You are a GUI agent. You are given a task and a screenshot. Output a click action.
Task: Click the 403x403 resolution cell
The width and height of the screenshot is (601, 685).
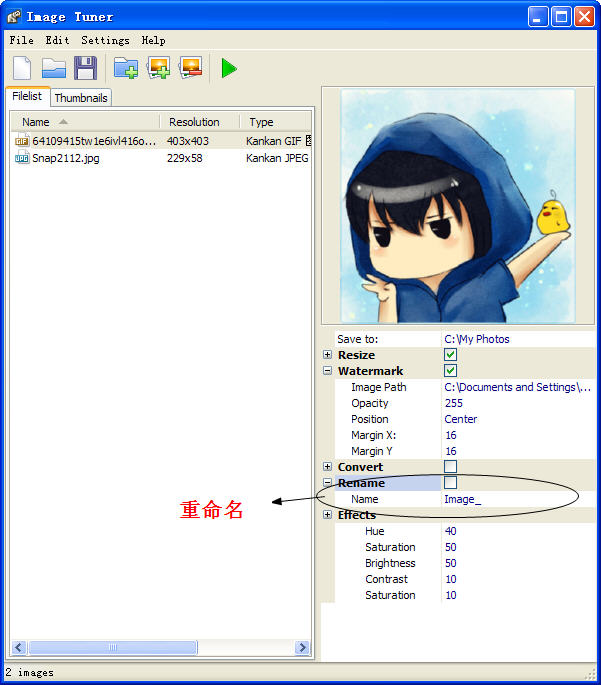188,141
